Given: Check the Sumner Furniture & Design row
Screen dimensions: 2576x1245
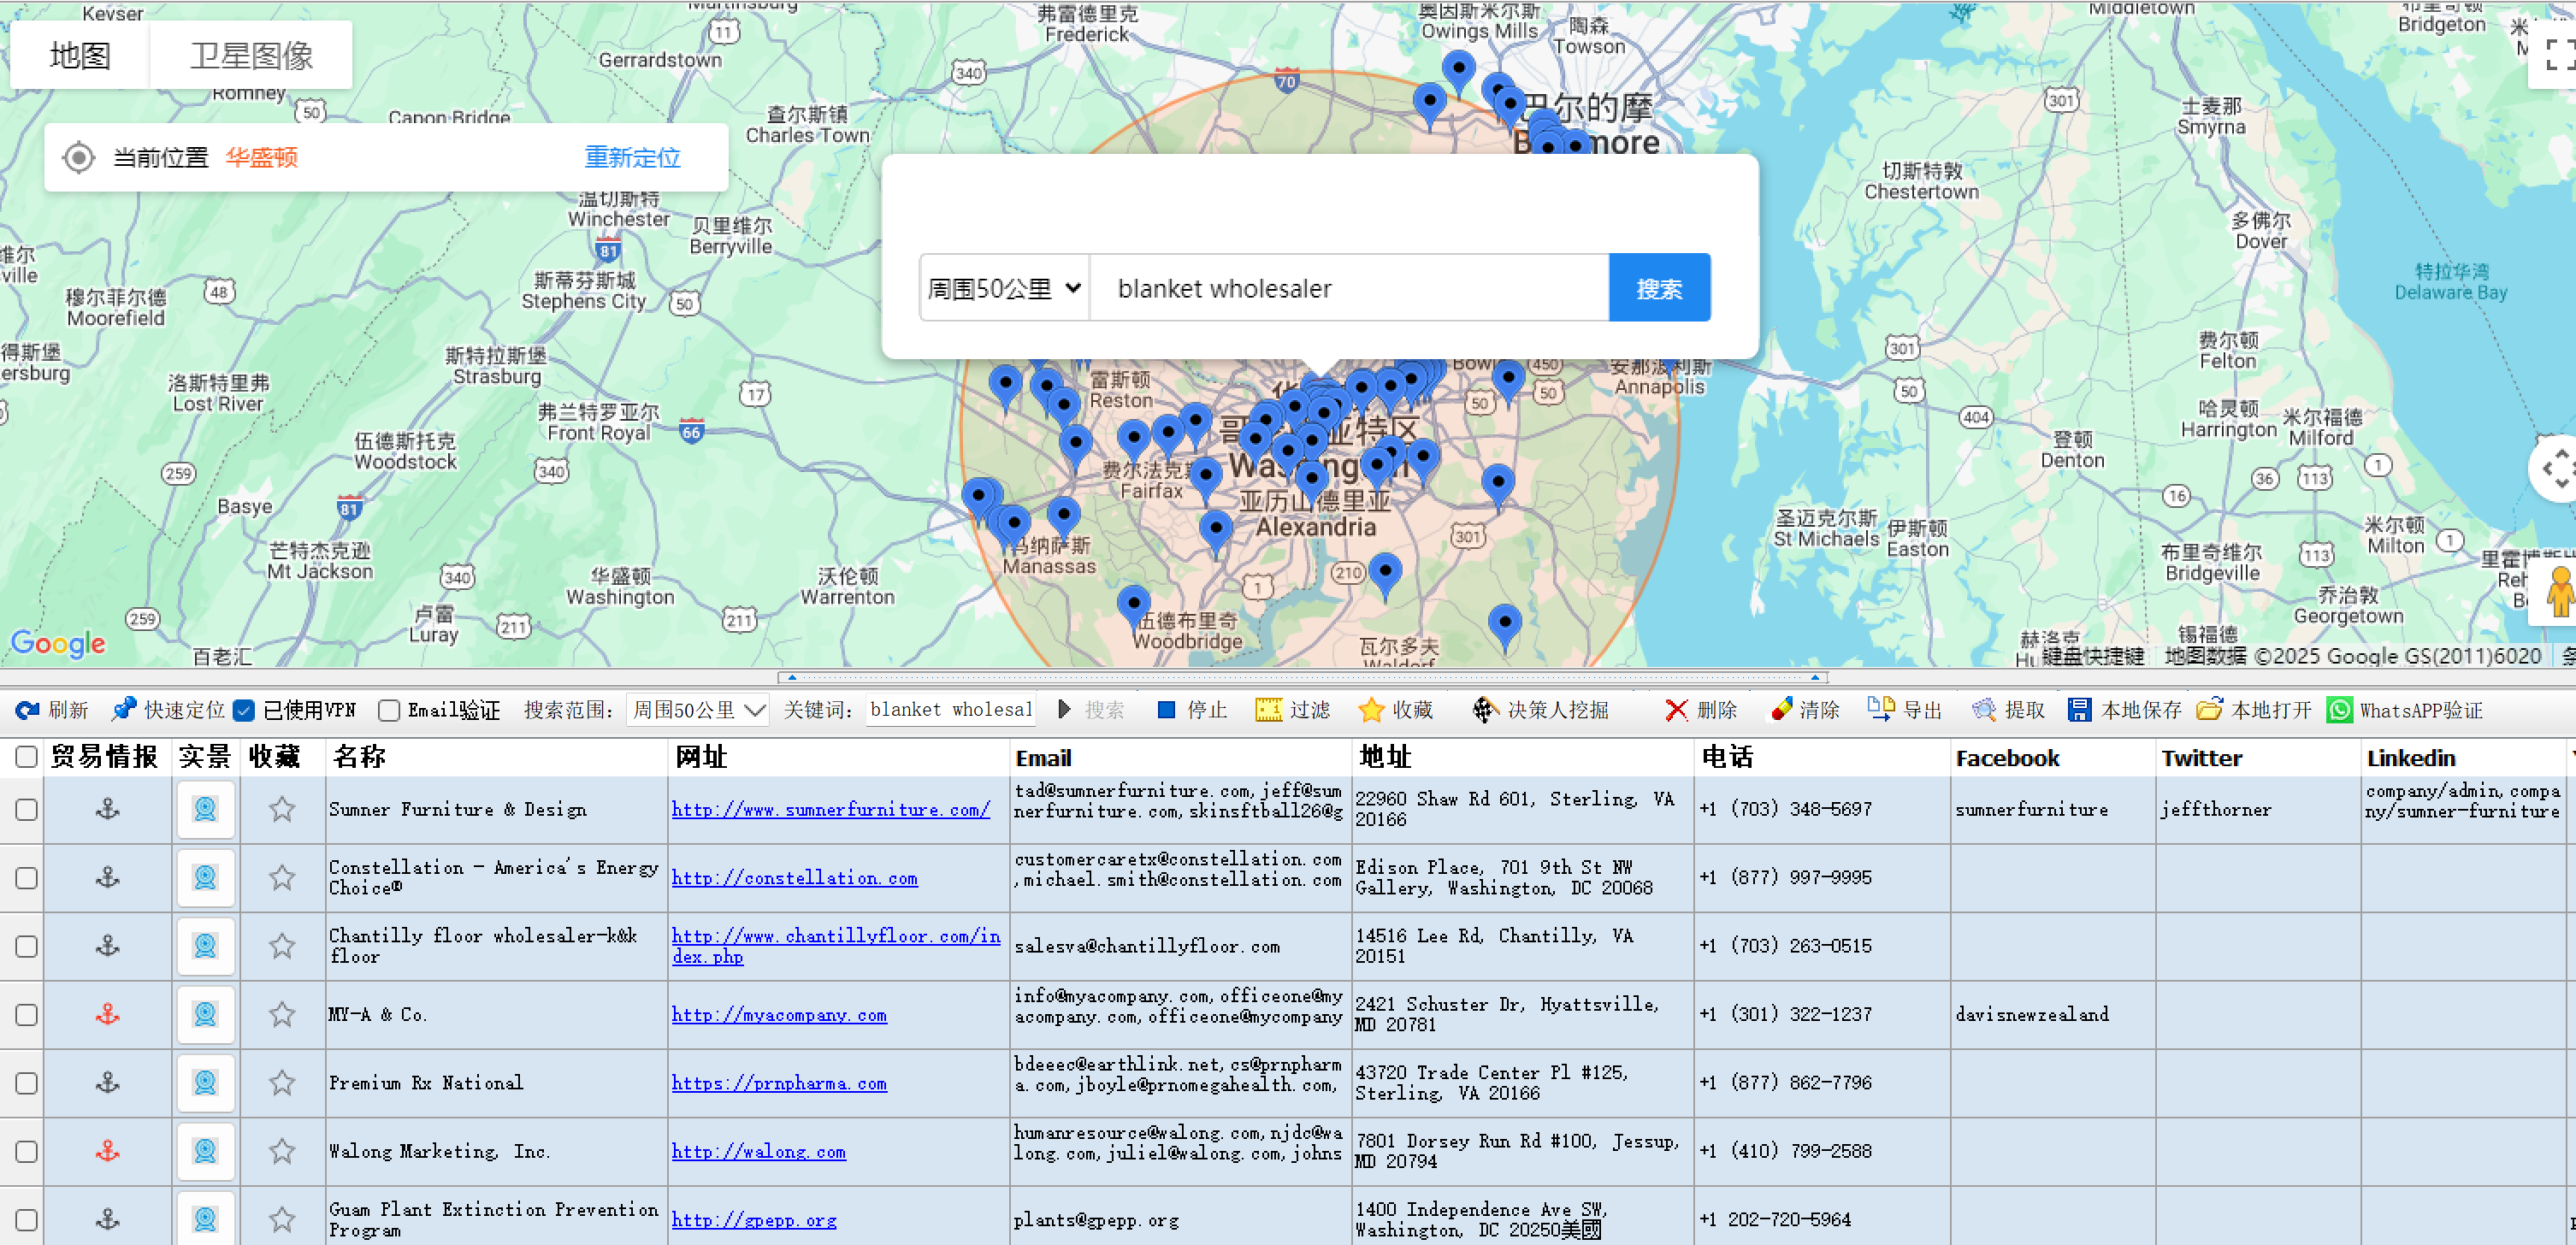Looking at the screenshot, I should [x=27, y=809].
